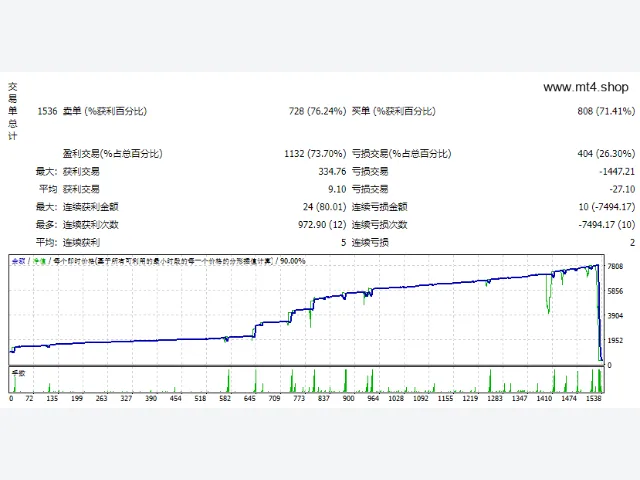This screenshot has width=640, height=480.
Task: Click the vertical 交易单总计 heading
Action: (x=13, y=111)
